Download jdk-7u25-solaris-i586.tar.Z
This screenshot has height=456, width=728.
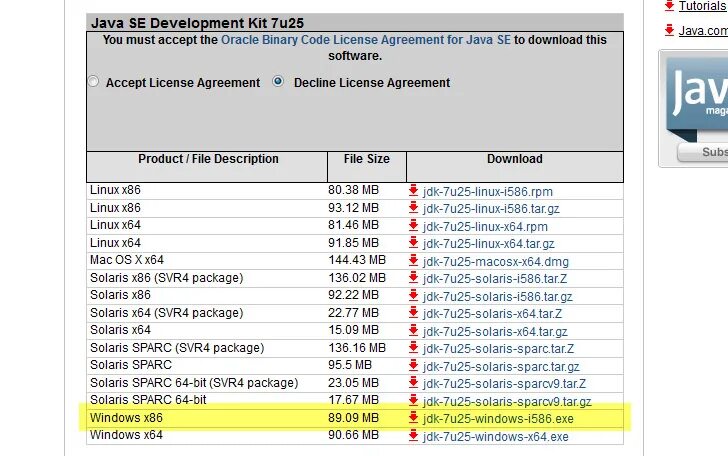pyautogui.click(x=494, y=279)
